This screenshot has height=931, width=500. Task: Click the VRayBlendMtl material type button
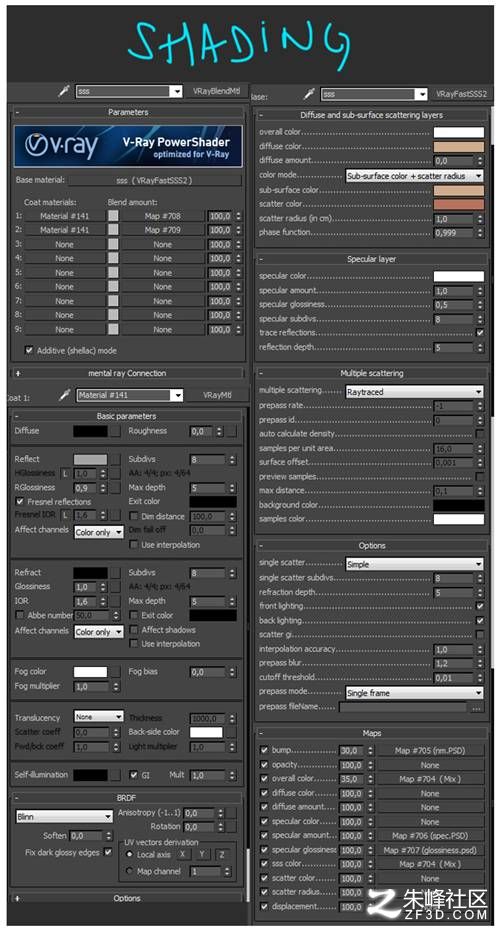point(216,91)
